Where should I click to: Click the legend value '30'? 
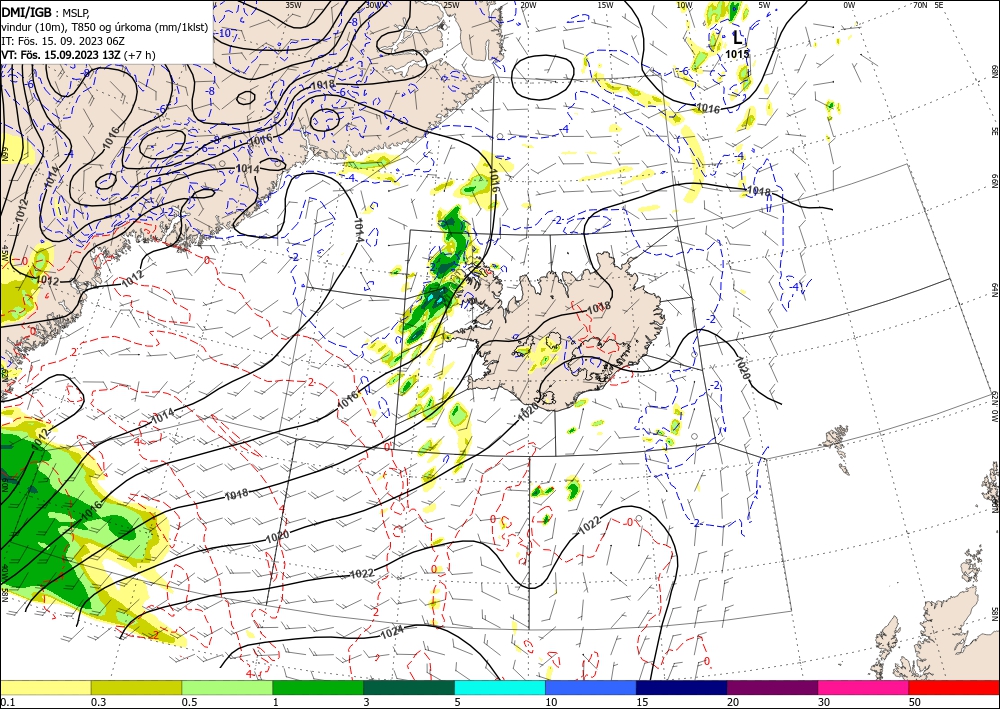[x=824, y=702]
